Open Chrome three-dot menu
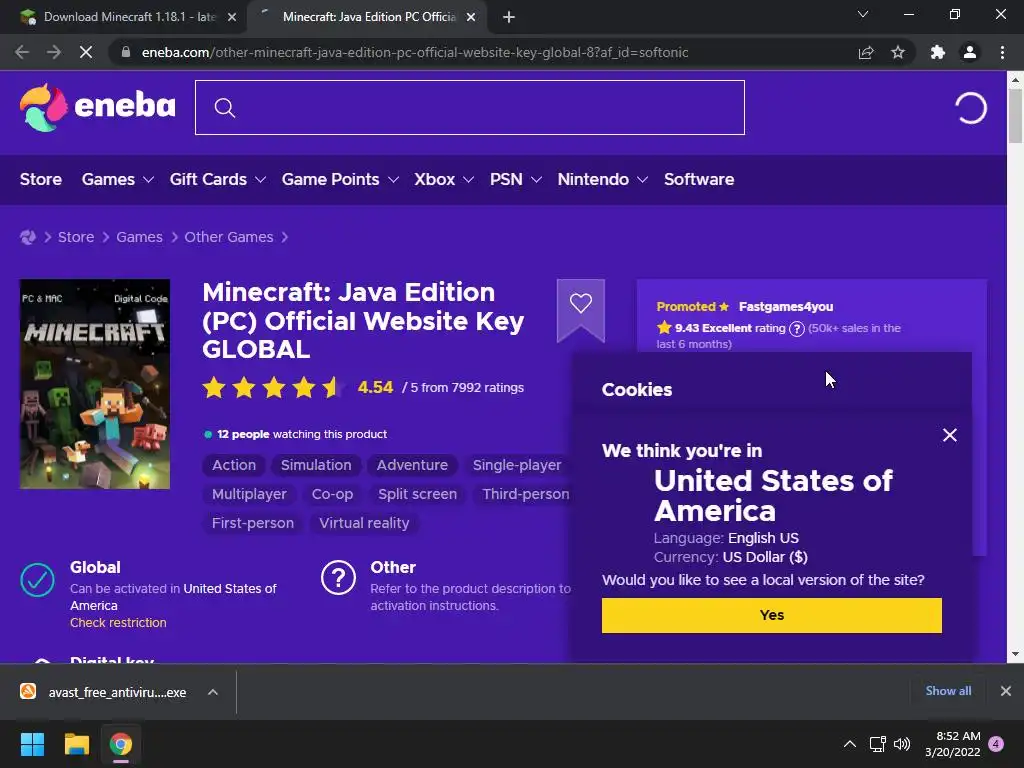The image size is (1024, 768). point(1002,52)
